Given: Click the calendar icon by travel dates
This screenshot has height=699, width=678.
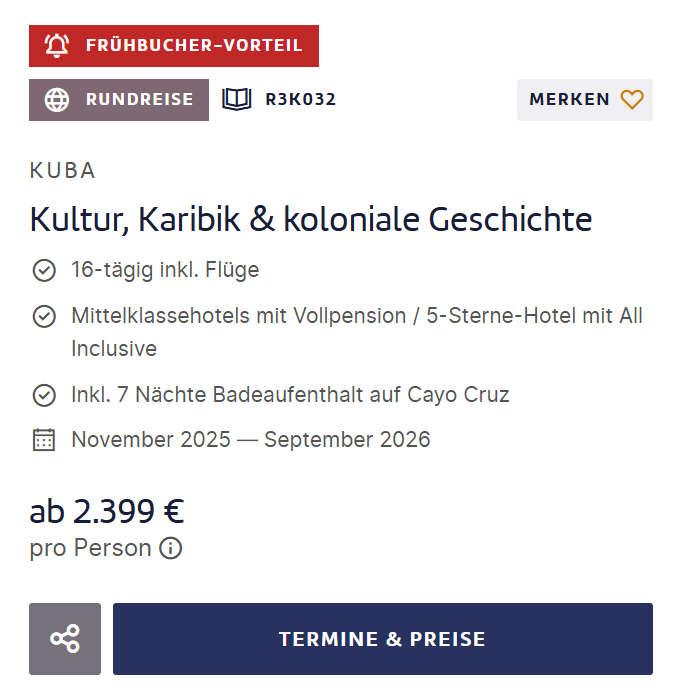Looking at the screenshot, I should pyautogui.click(x=44, y=440).
